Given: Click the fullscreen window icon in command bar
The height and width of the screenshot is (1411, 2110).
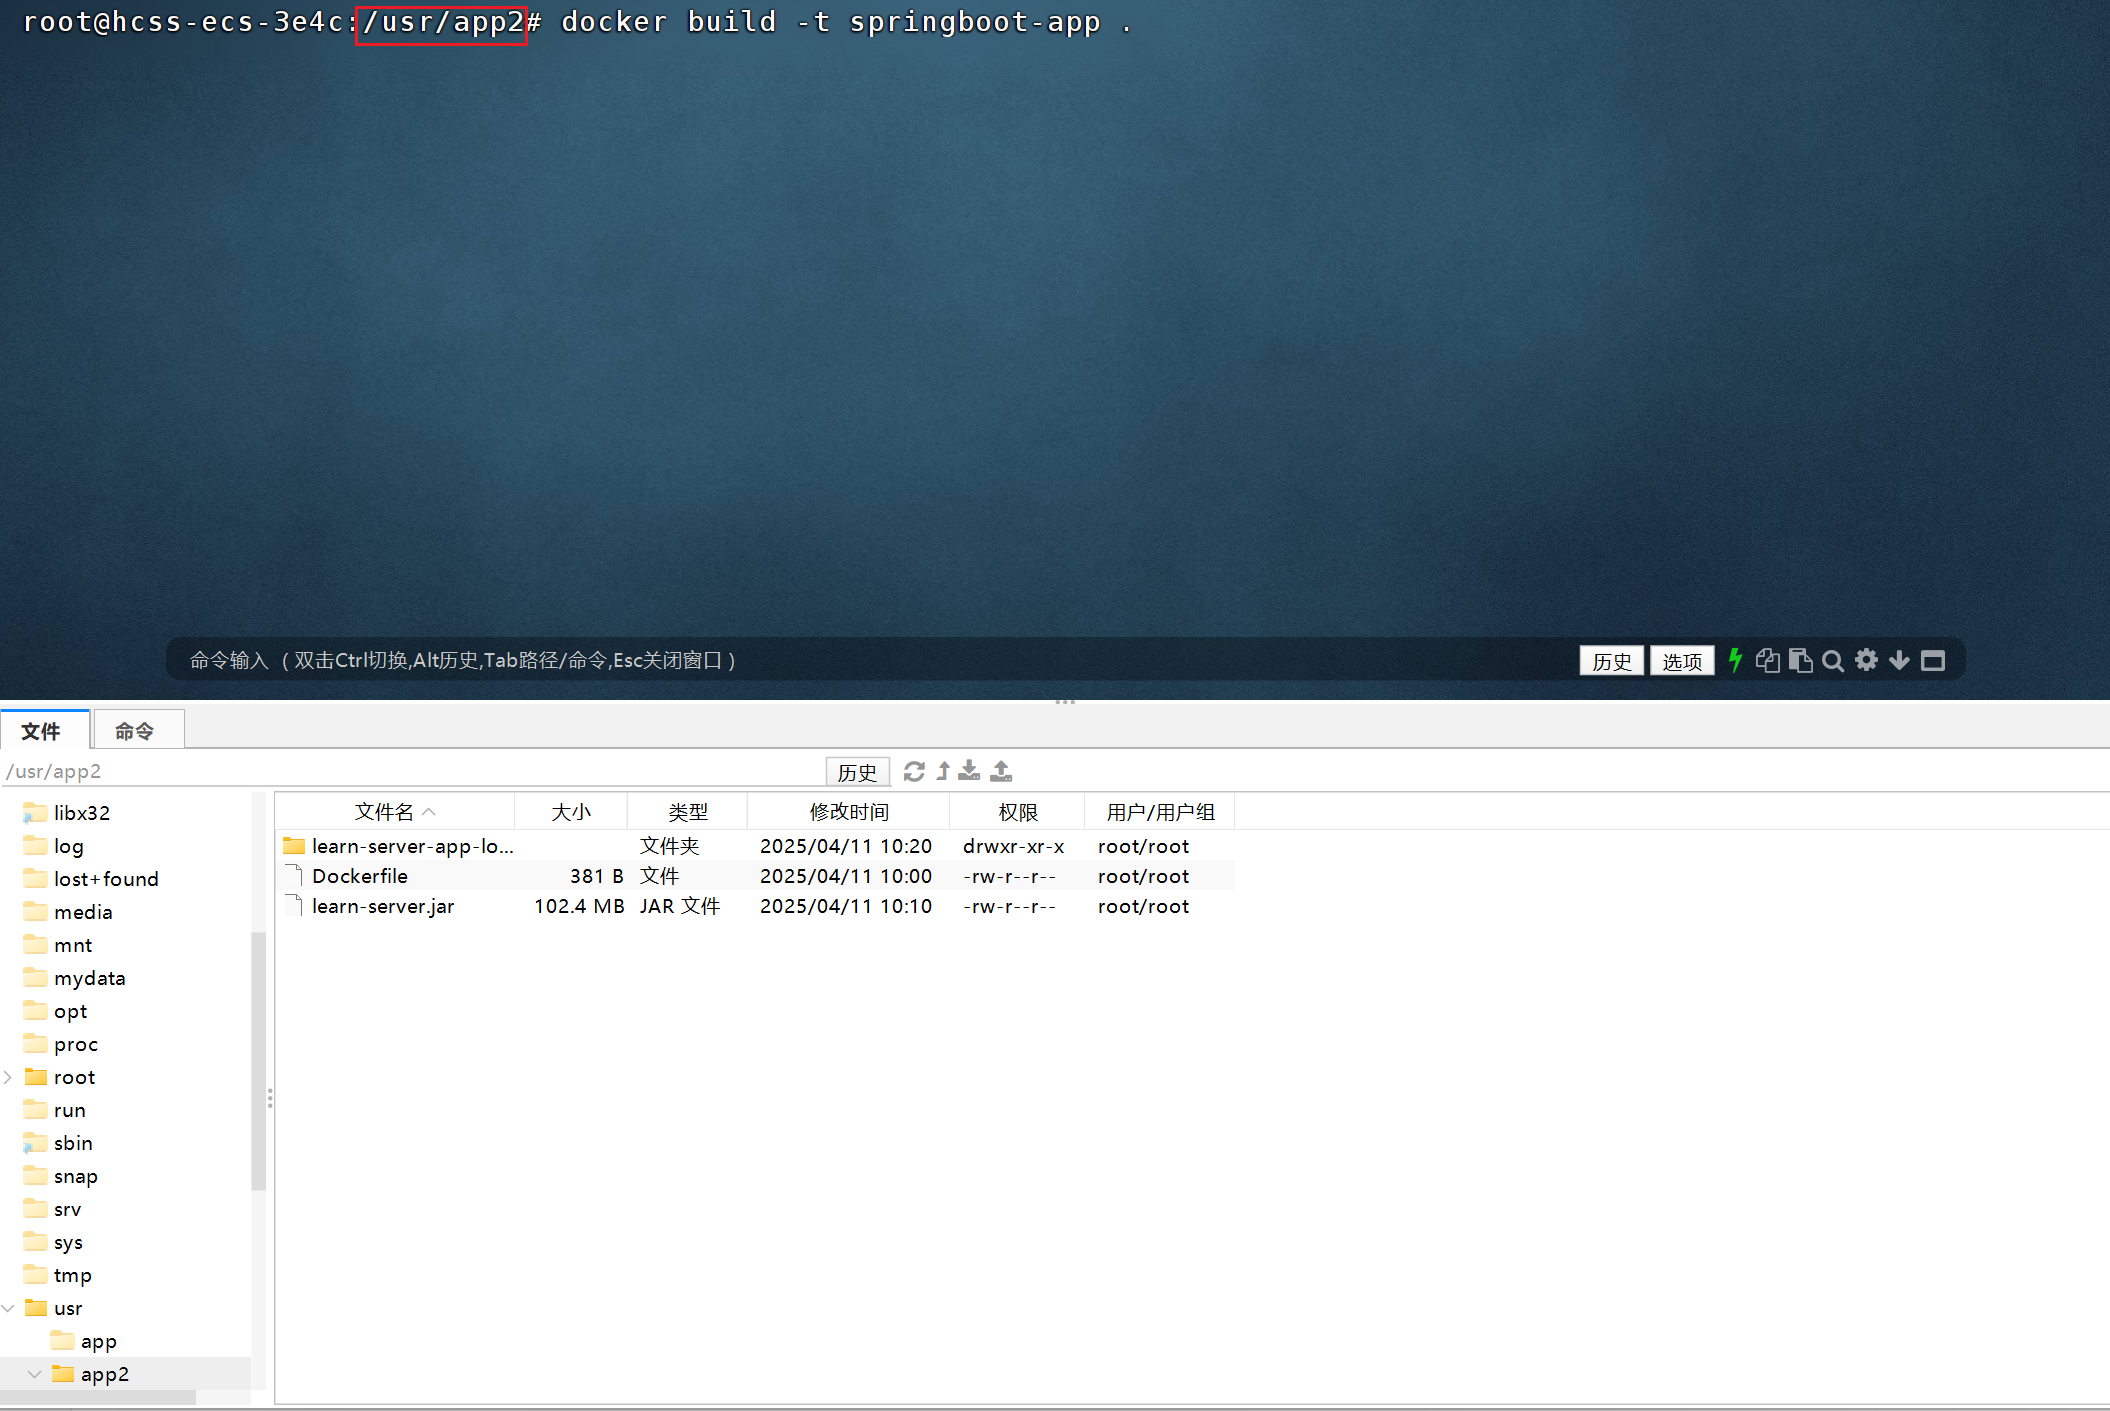Looking at the screenshot, I should 1933,660.
